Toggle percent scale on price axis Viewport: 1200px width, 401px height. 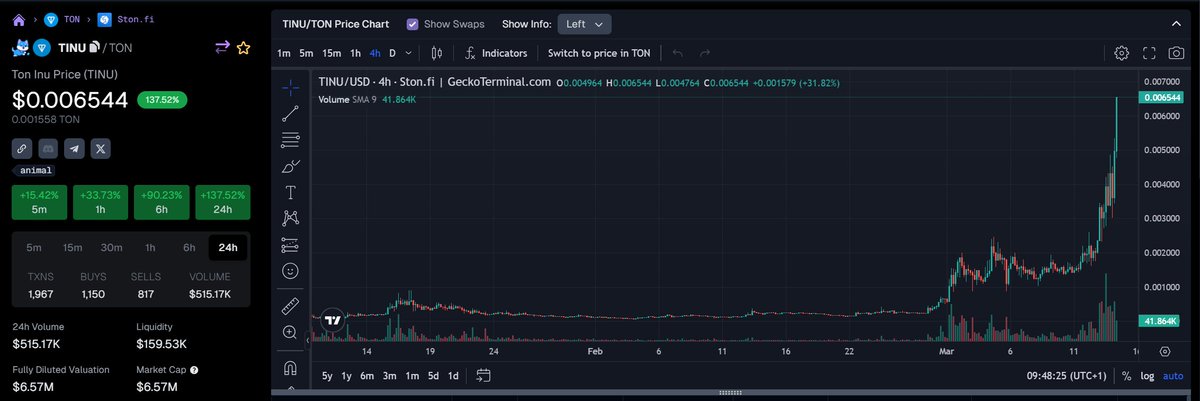tap(1127, 376)
